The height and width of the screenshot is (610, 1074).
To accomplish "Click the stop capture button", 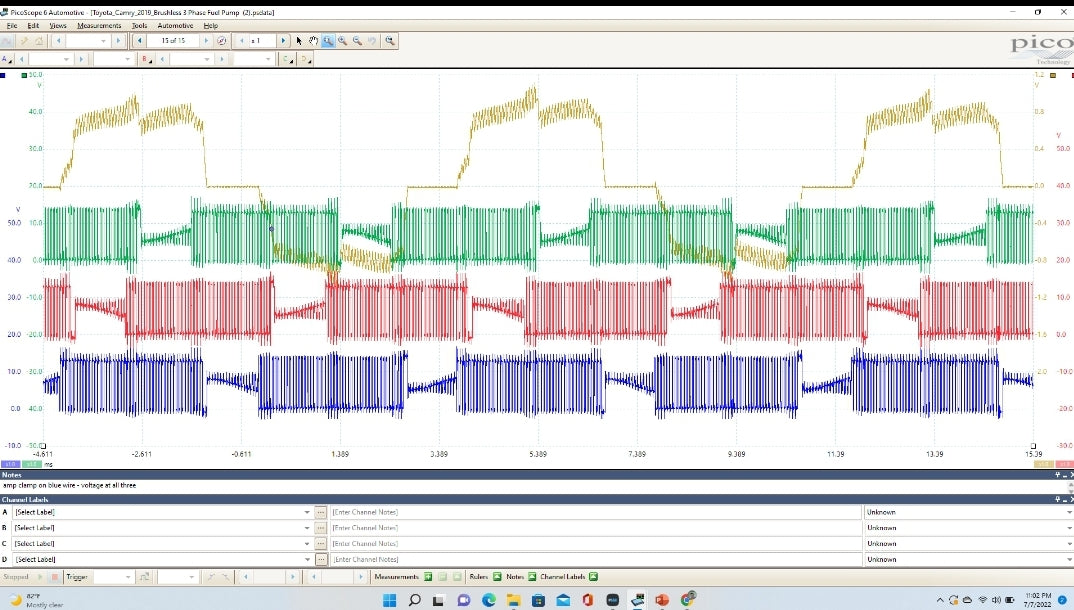I will [55, 577].
